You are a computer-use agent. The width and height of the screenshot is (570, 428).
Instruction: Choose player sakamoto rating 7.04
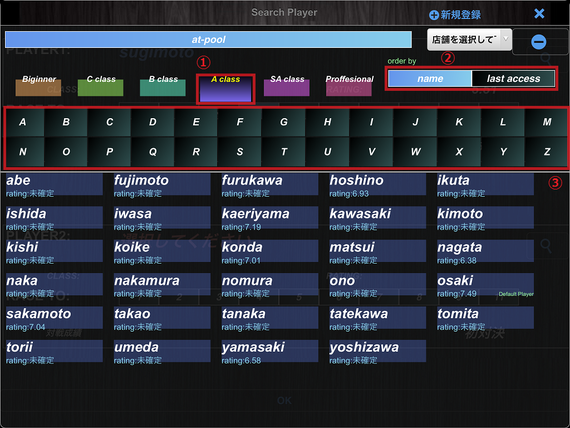(54, 319)
